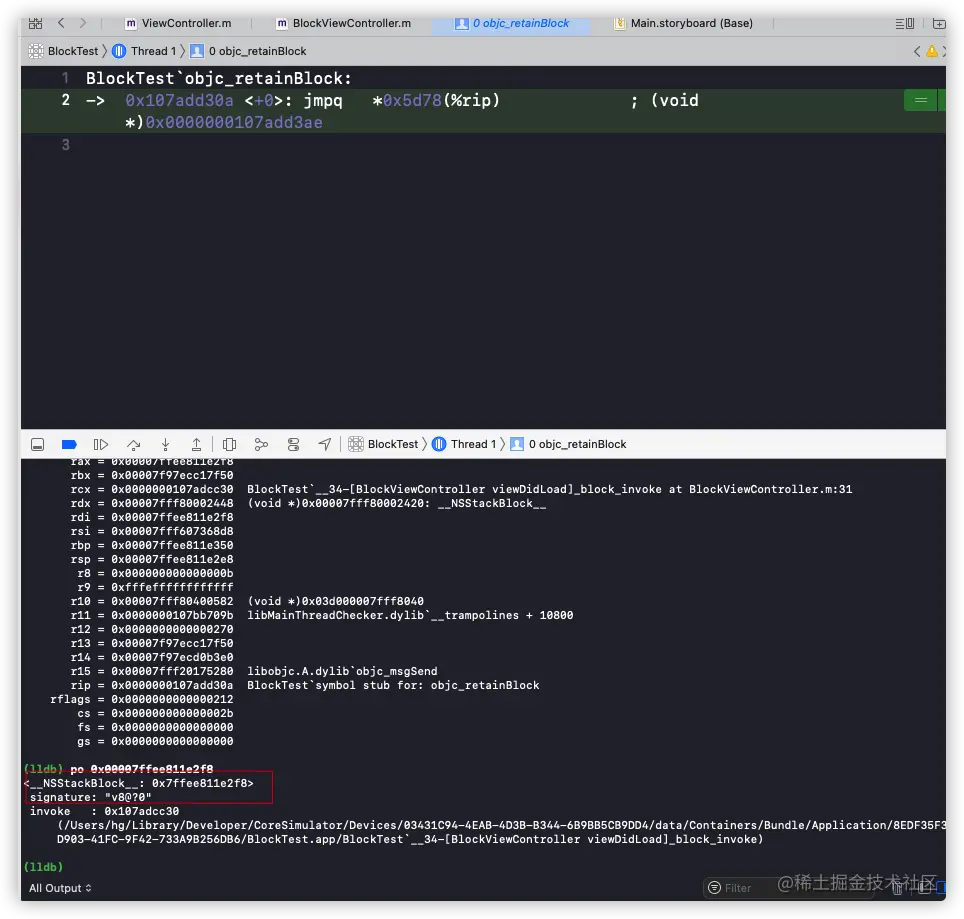964x919 pixels.
Task: Toggle the blue breakpoints activation button
Action: pyautogui.click(x=69, y=444)
